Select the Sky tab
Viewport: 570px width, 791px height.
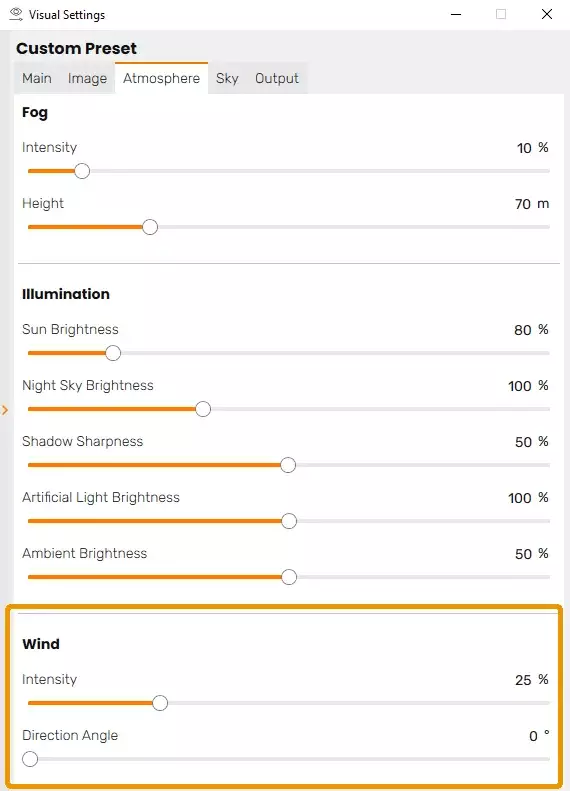(227, 78)
